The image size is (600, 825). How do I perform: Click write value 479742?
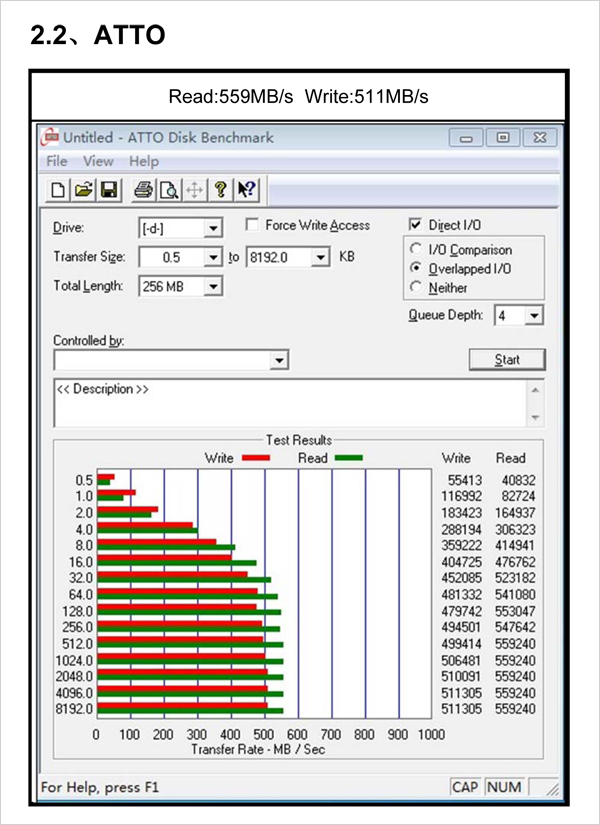pos(461,611)
